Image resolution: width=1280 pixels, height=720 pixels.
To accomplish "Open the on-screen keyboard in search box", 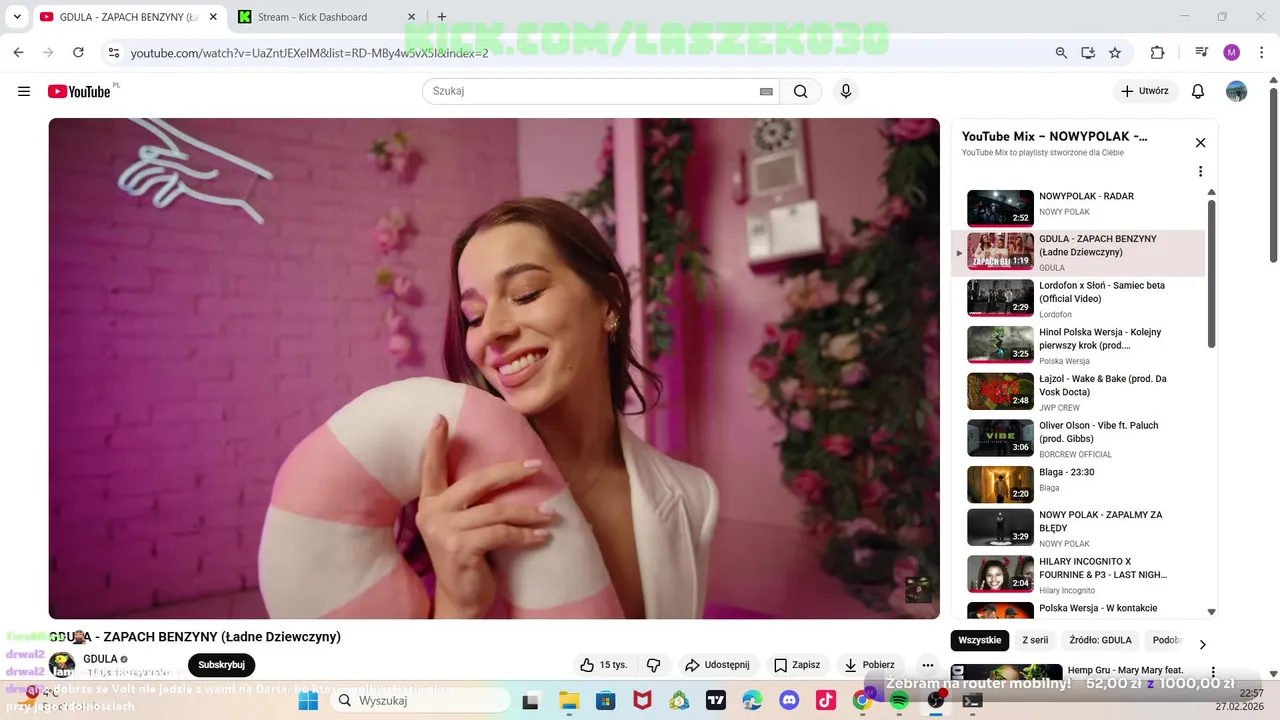I will click(766, 91).
